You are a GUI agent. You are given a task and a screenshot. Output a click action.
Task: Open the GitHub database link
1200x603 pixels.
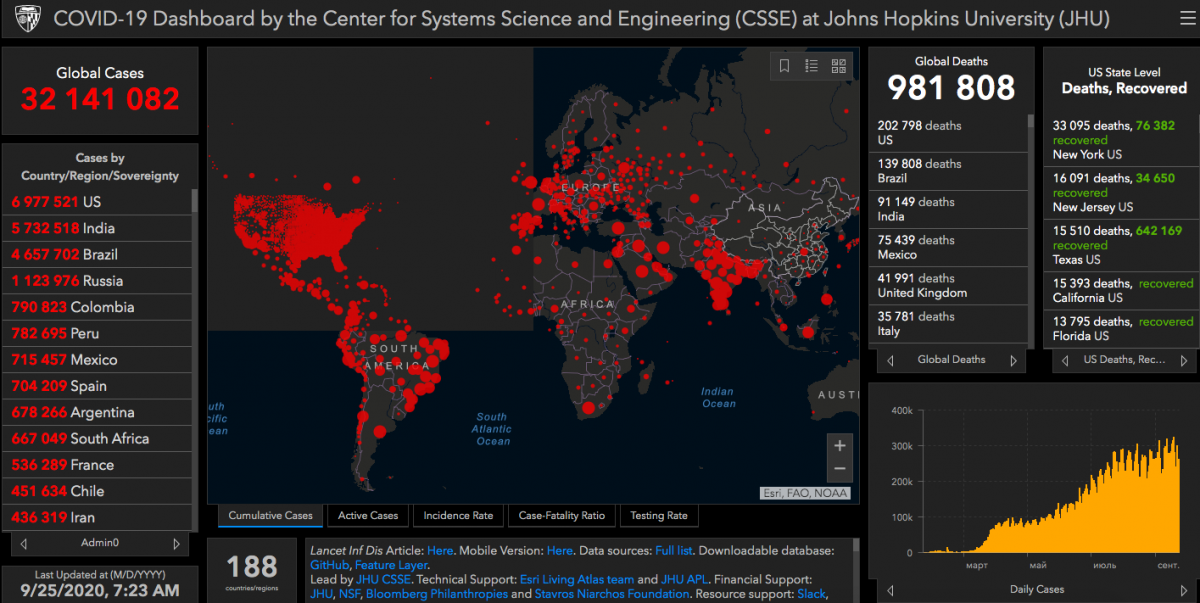point(329,565)
